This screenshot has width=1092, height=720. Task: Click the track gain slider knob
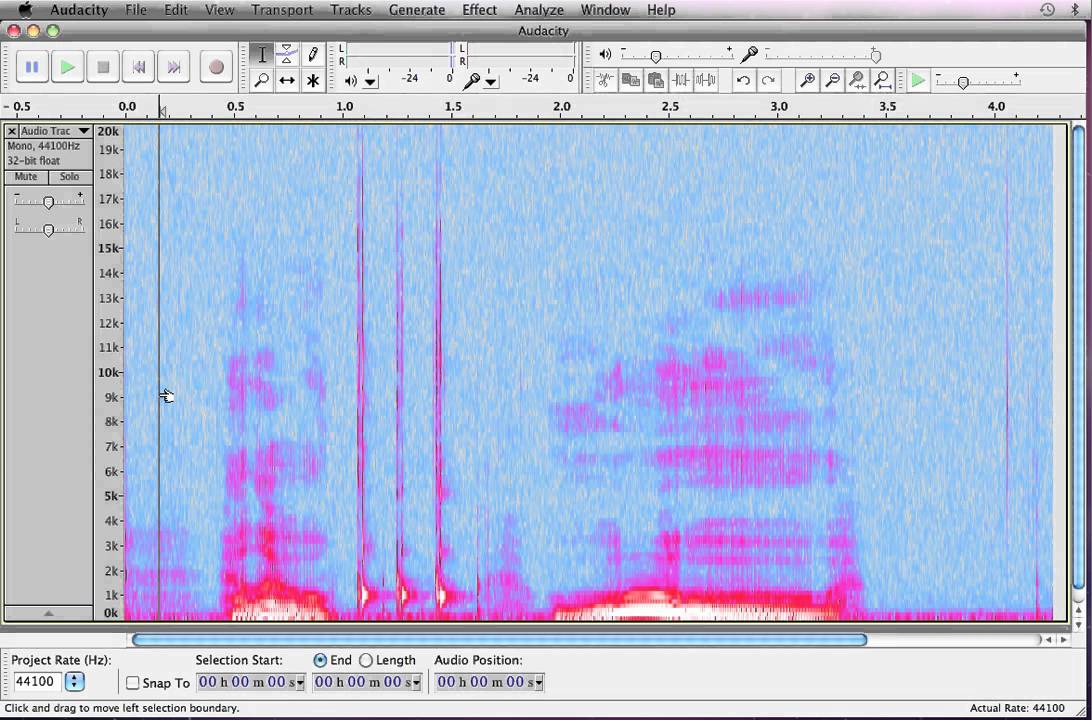click(48, 203)
